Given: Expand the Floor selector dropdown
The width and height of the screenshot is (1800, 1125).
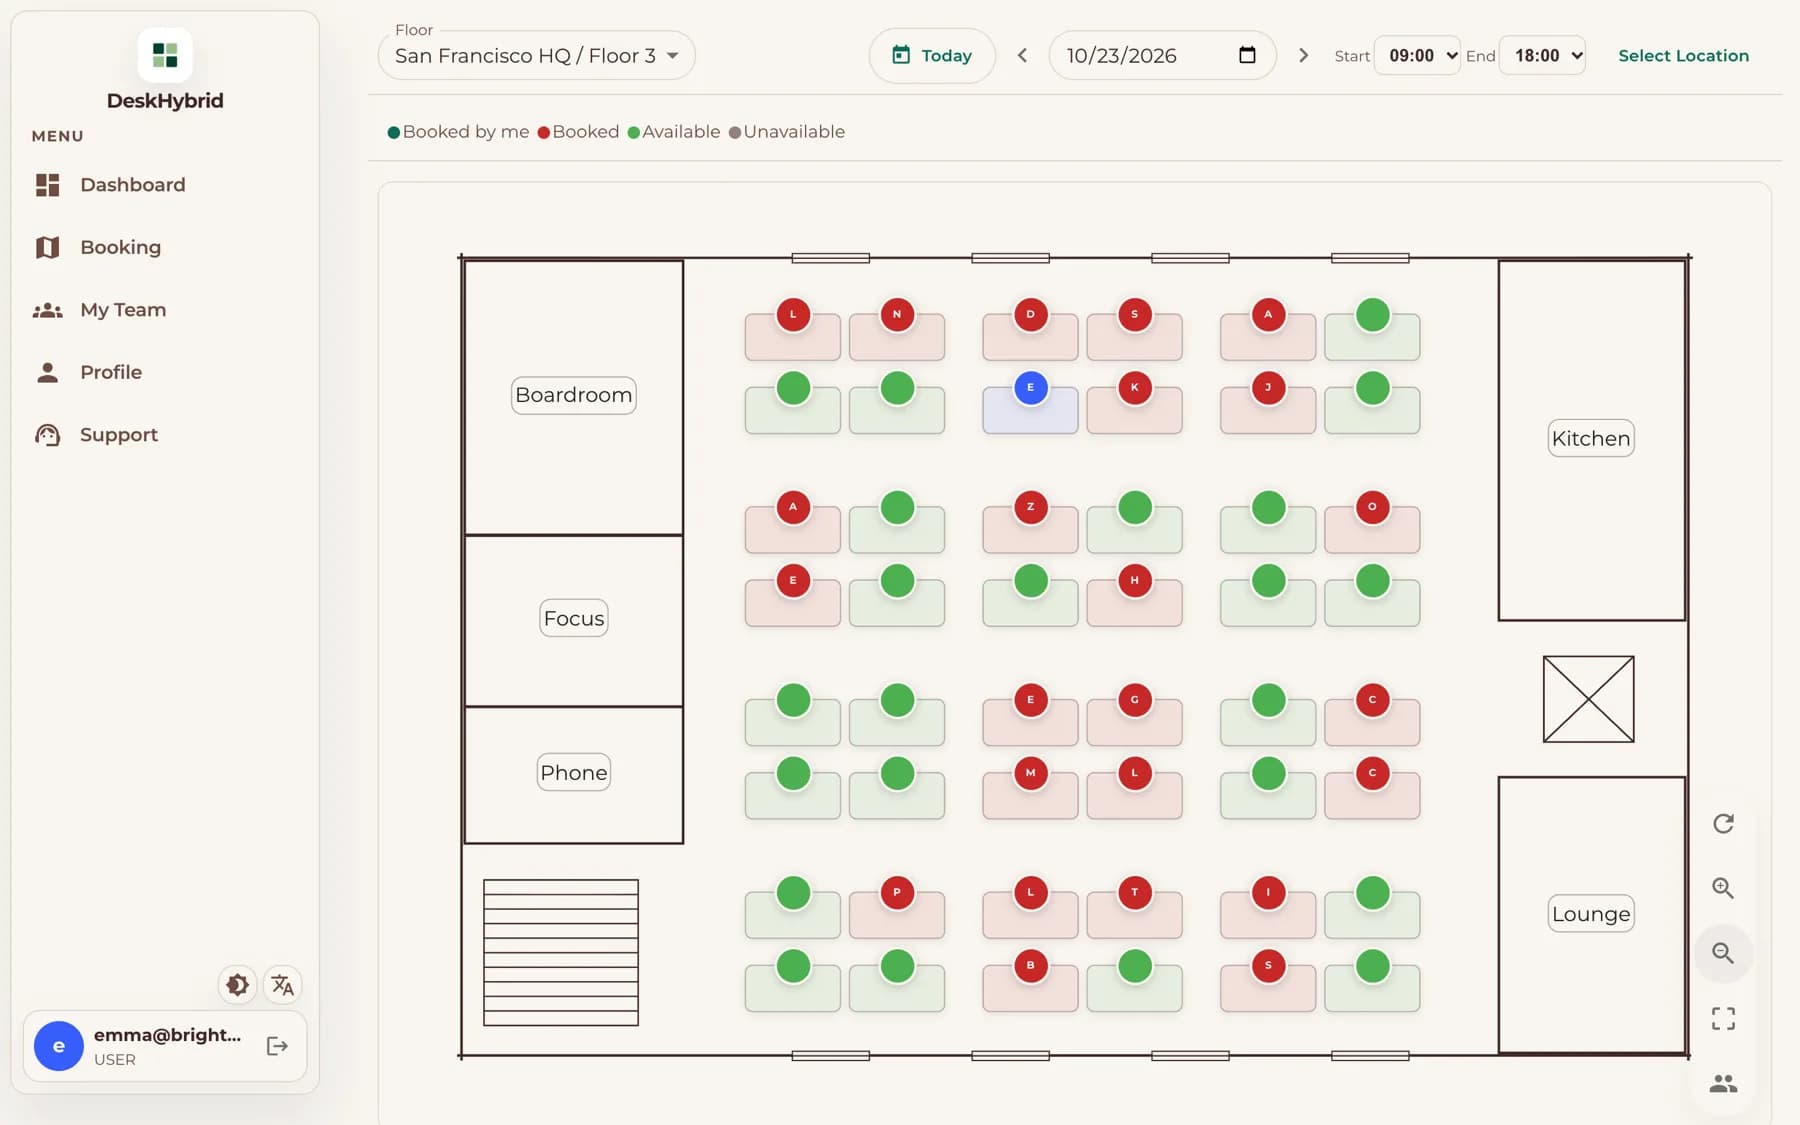Looking at the screenshot, I should pyautogui.click(x=536, y=56).
